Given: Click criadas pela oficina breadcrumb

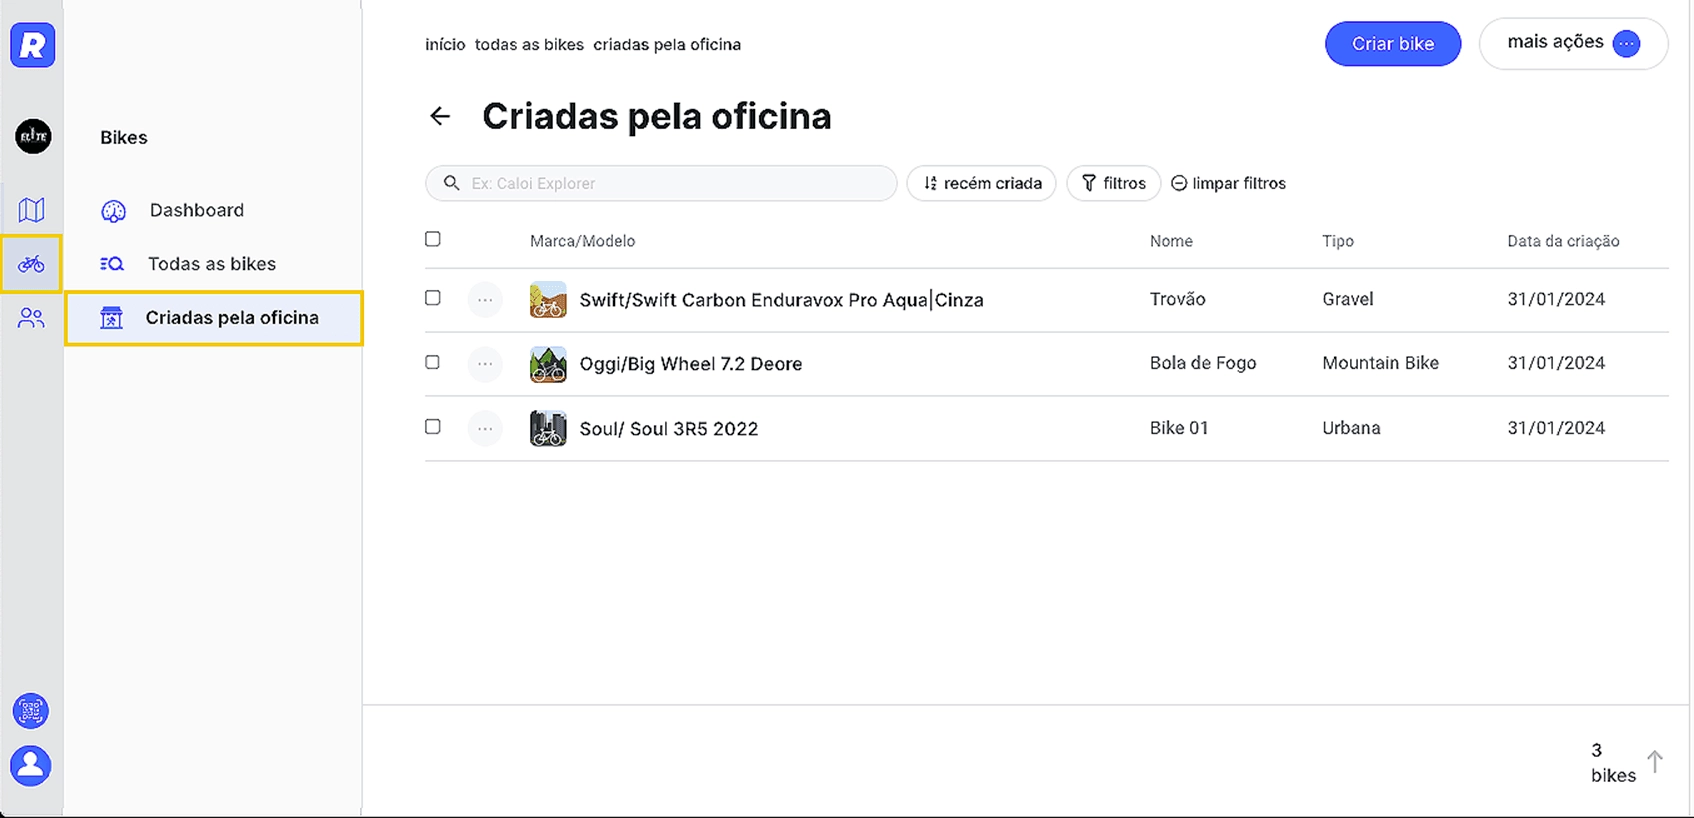Looking at the screenshot, I should [667, 44].
